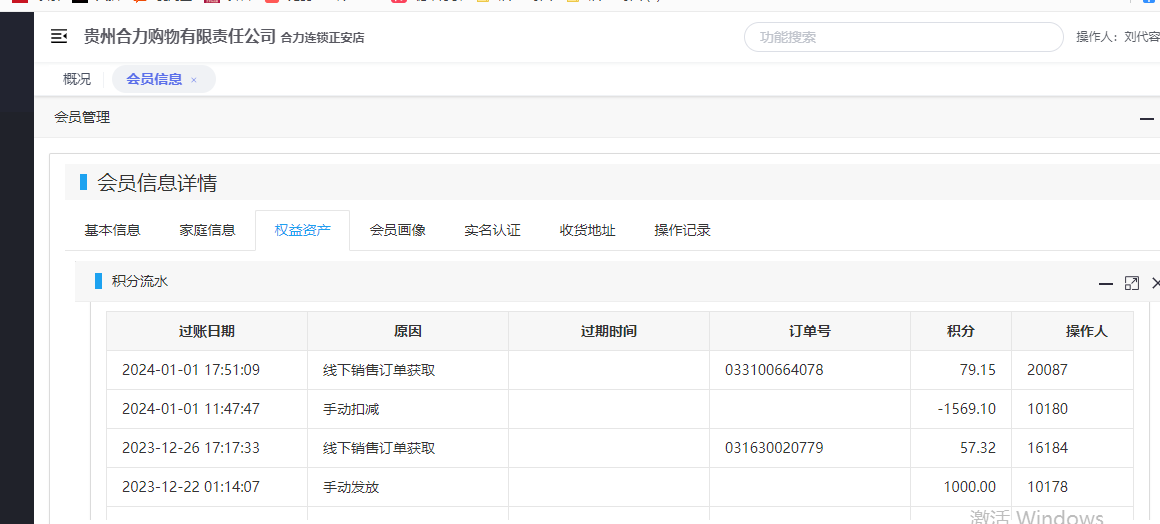The image size is (1160, 524).
Task: Switch to the 收货地址 tab
Action: pyautogui.click(x=587, y=230)
